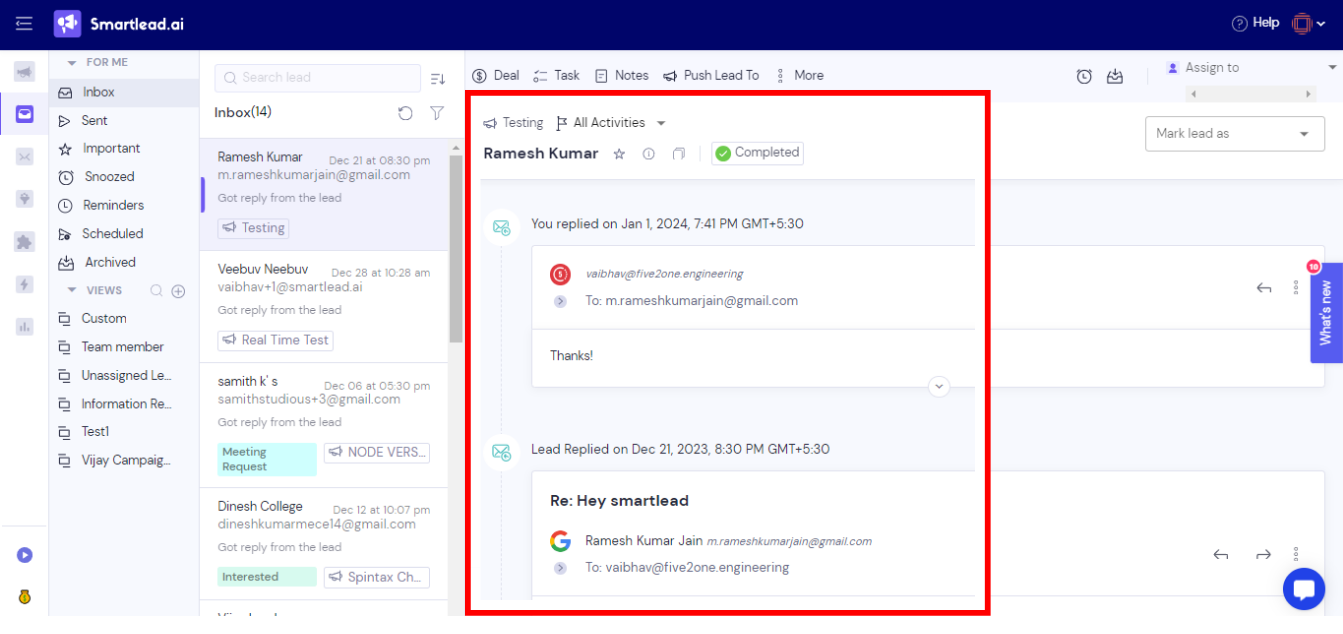Copy lead details with the copy icon

tap(678, 153)
